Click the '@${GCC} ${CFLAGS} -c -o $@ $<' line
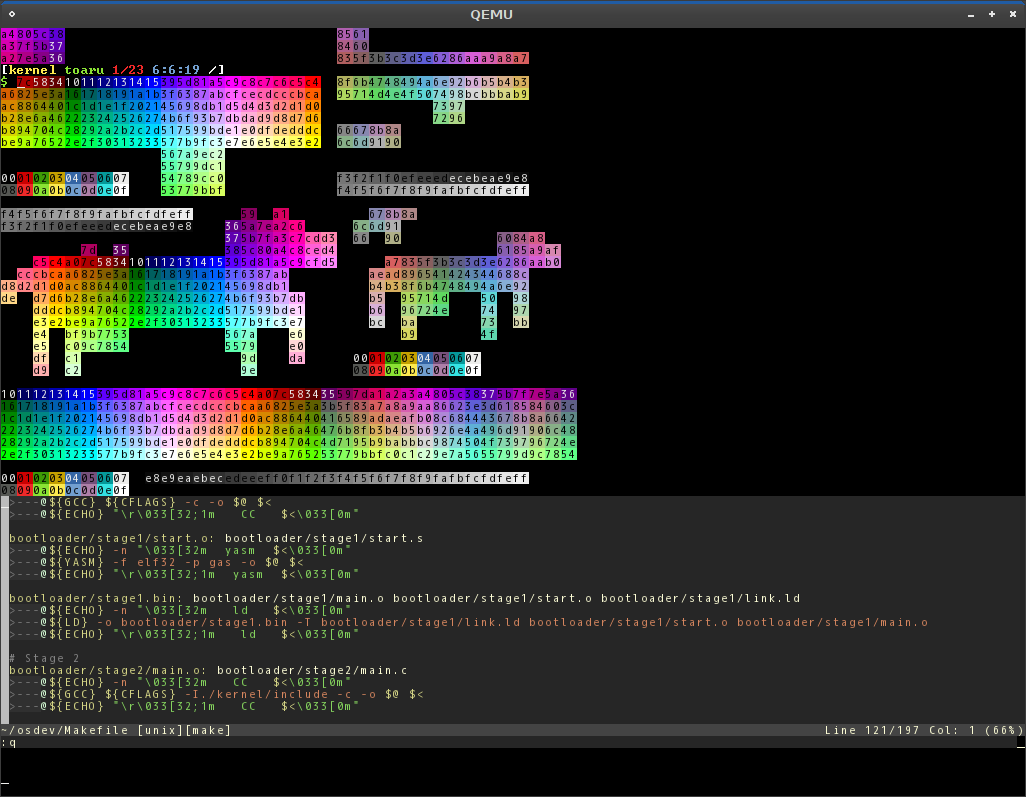This screenshot has width=1026, height=797. (141, 502)
